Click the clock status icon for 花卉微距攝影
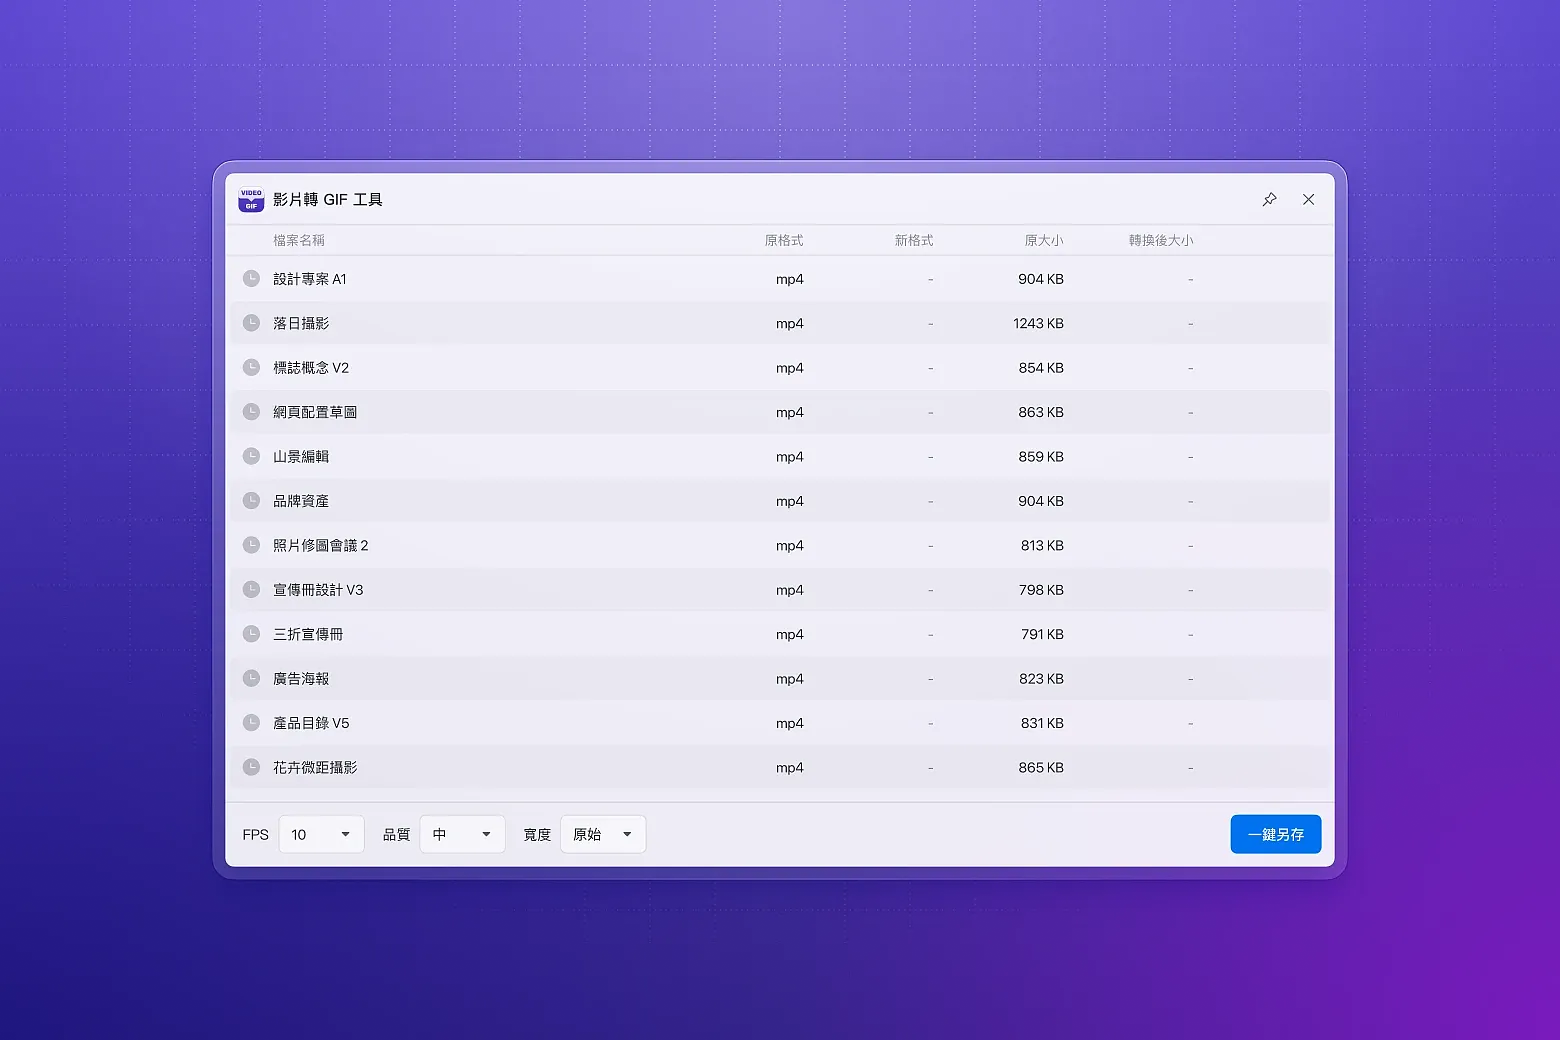 [x=252, y=767]
